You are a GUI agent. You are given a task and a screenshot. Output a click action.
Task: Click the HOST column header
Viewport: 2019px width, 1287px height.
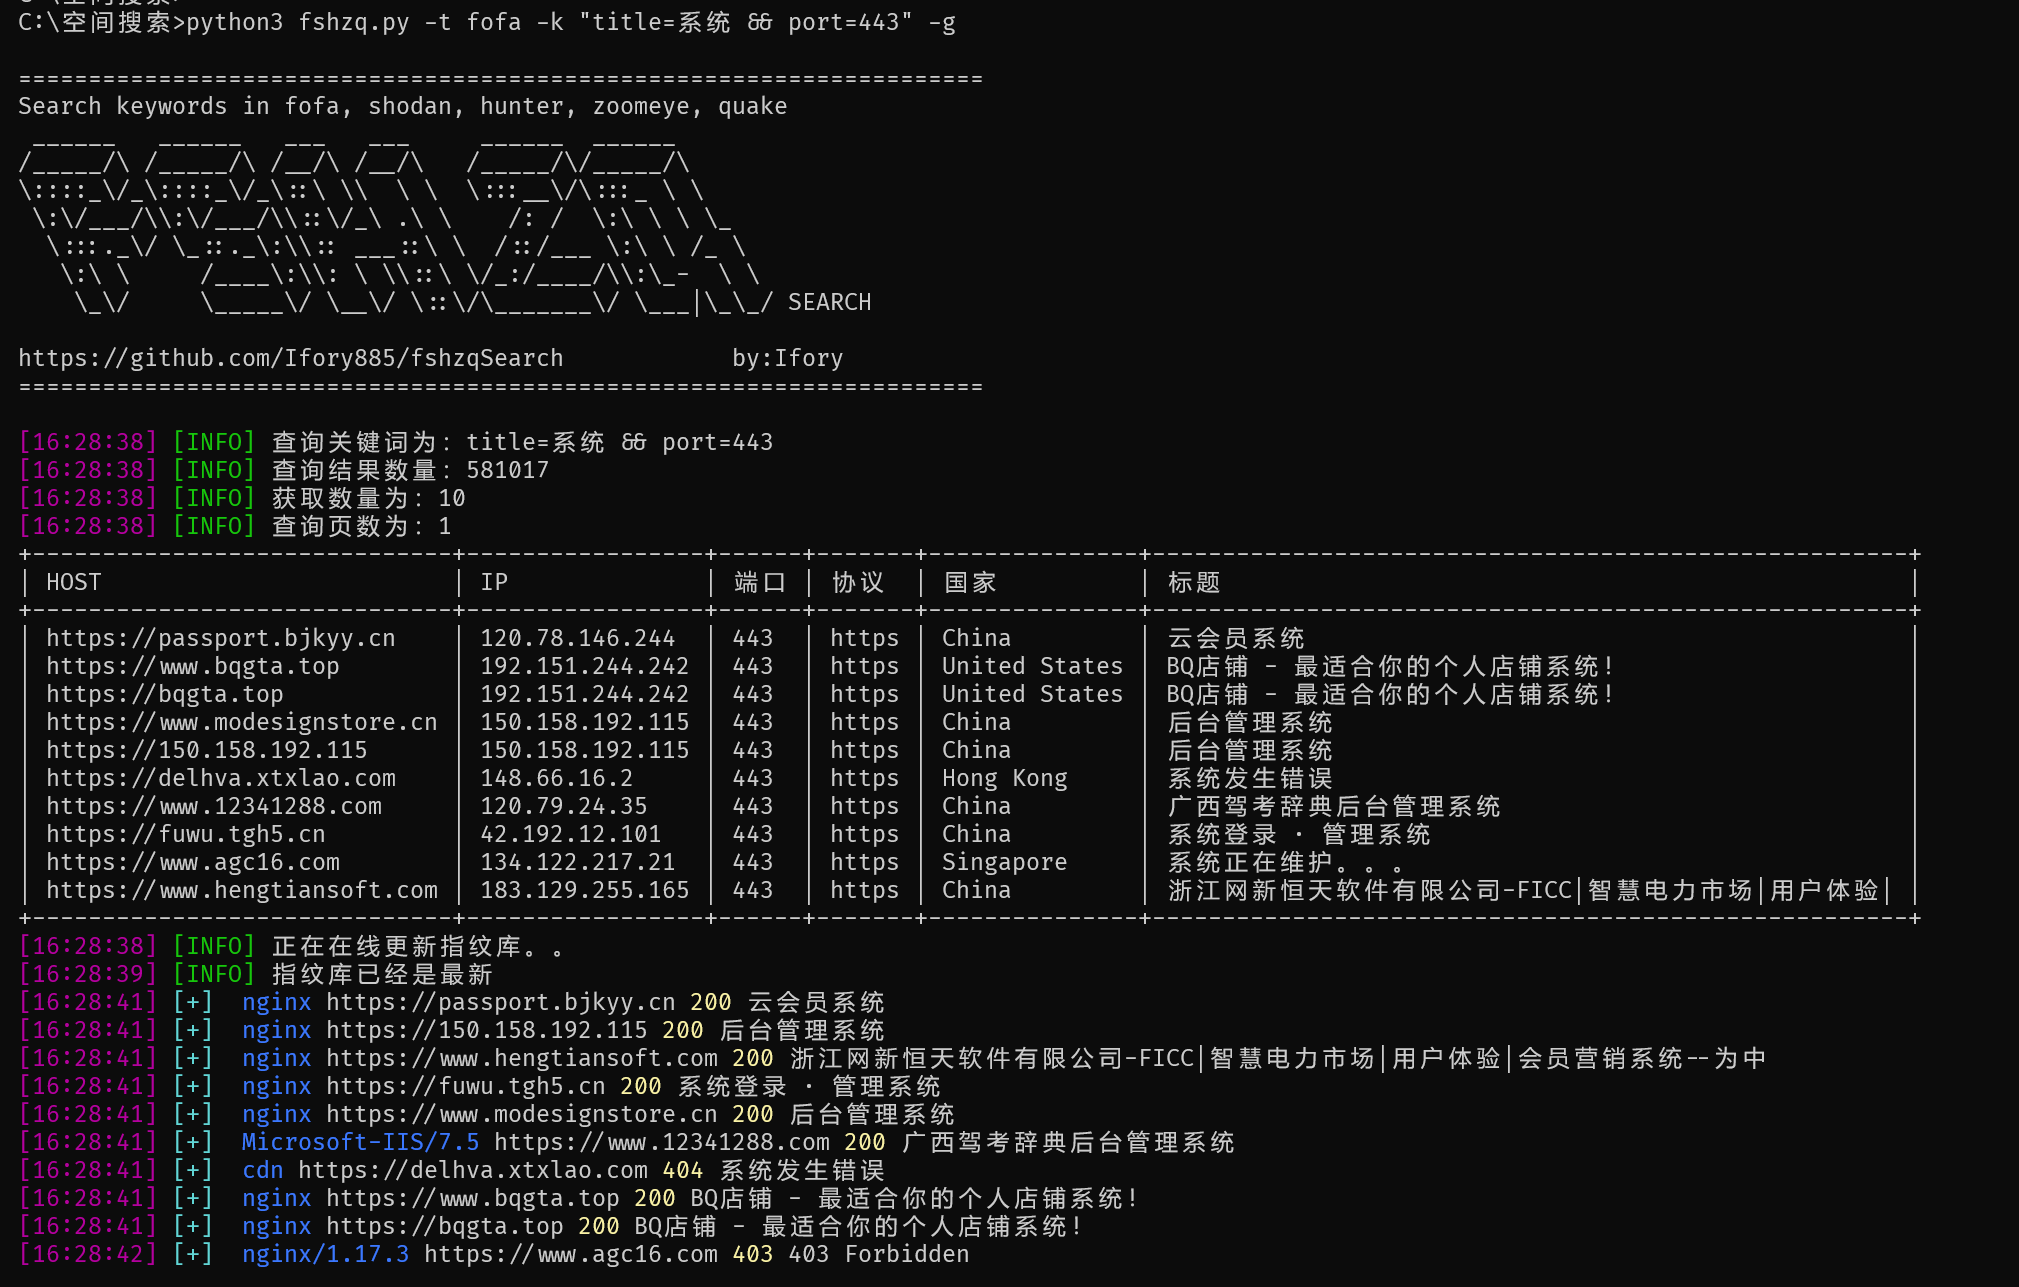(73, 582)
